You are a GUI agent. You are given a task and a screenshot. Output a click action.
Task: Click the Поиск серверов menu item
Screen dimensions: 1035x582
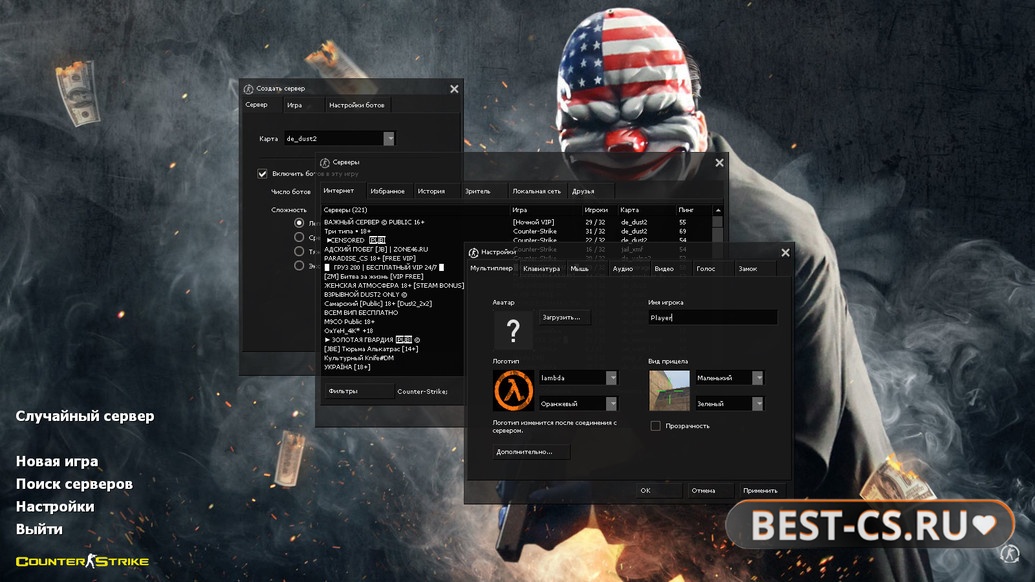coord(75,484)
